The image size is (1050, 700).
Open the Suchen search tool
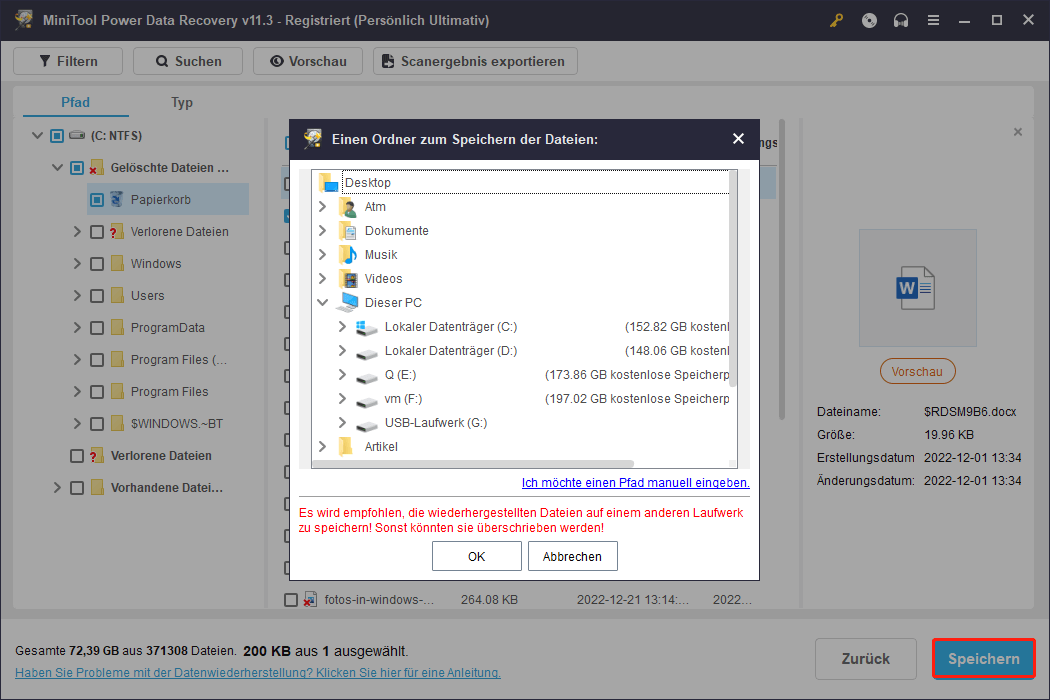(x=188, y=61)
